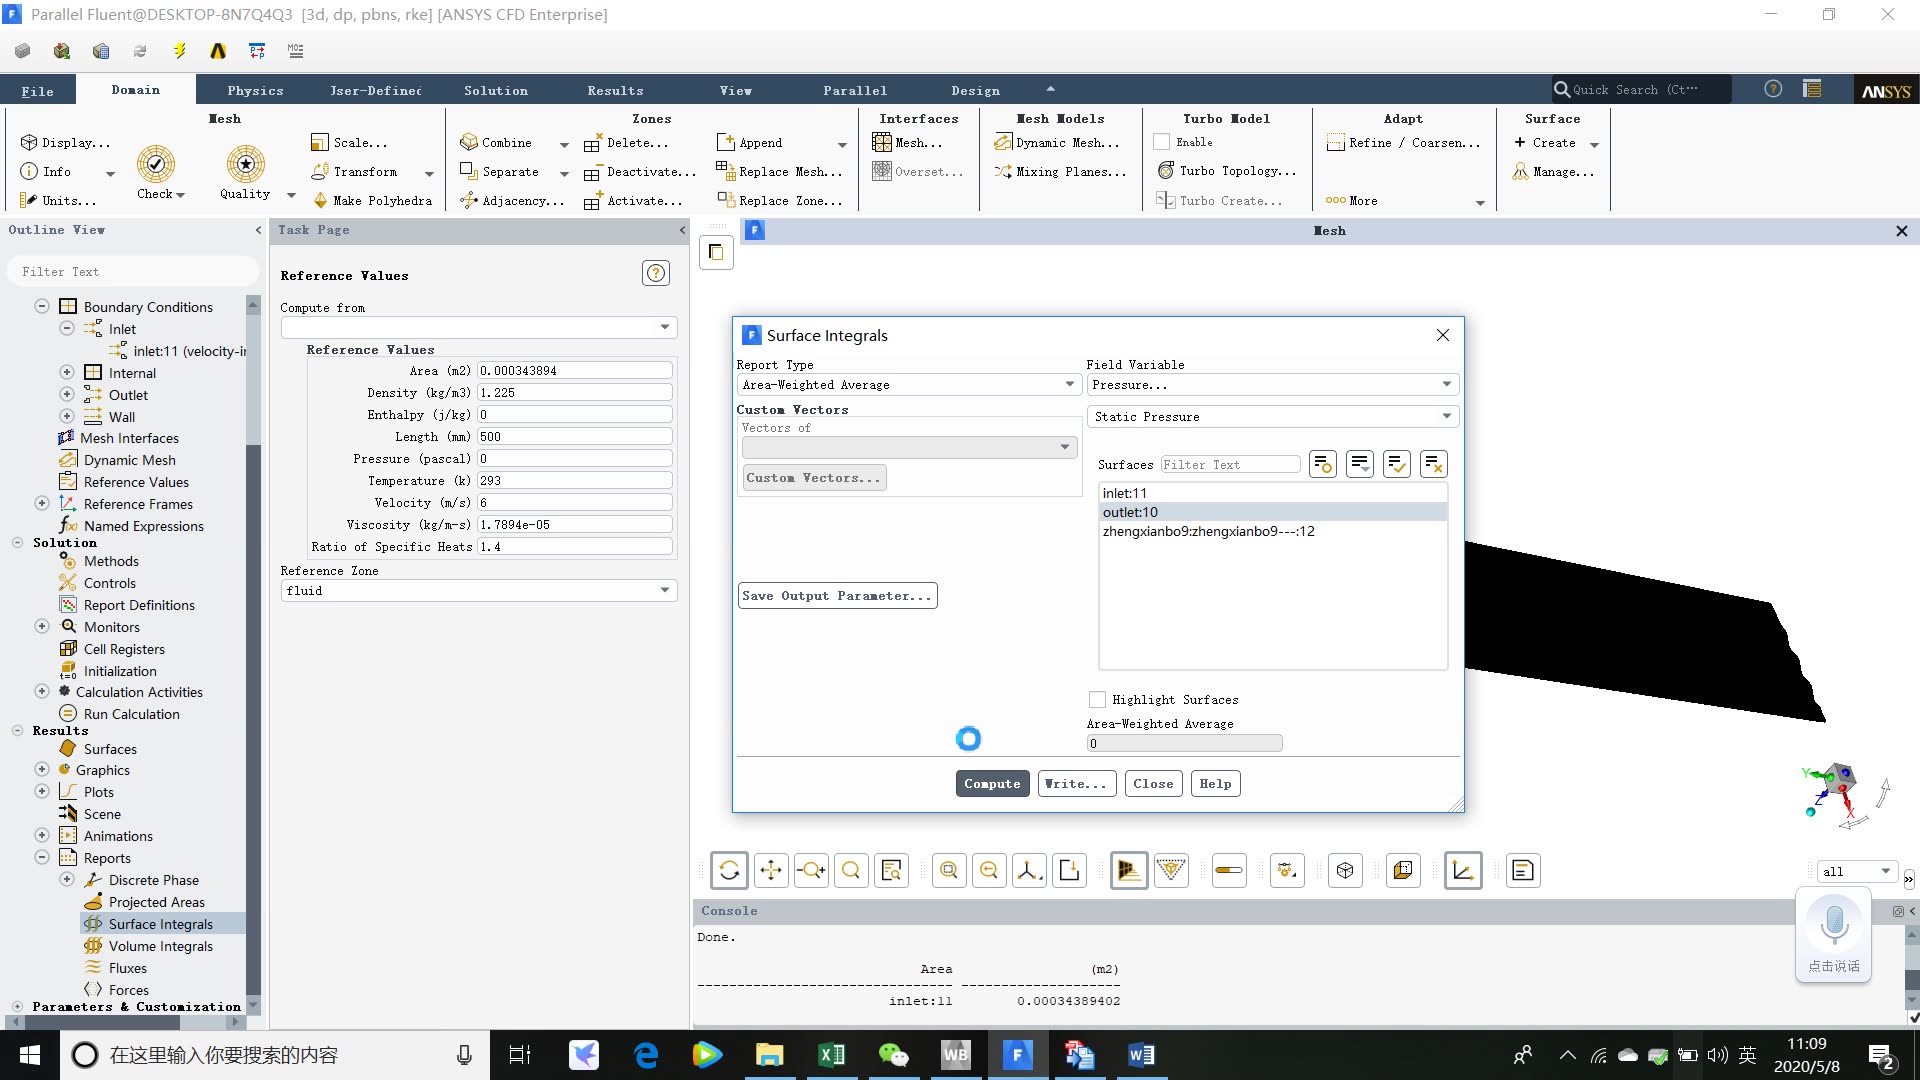Click the Close button in Surface Integrals

1151,783
